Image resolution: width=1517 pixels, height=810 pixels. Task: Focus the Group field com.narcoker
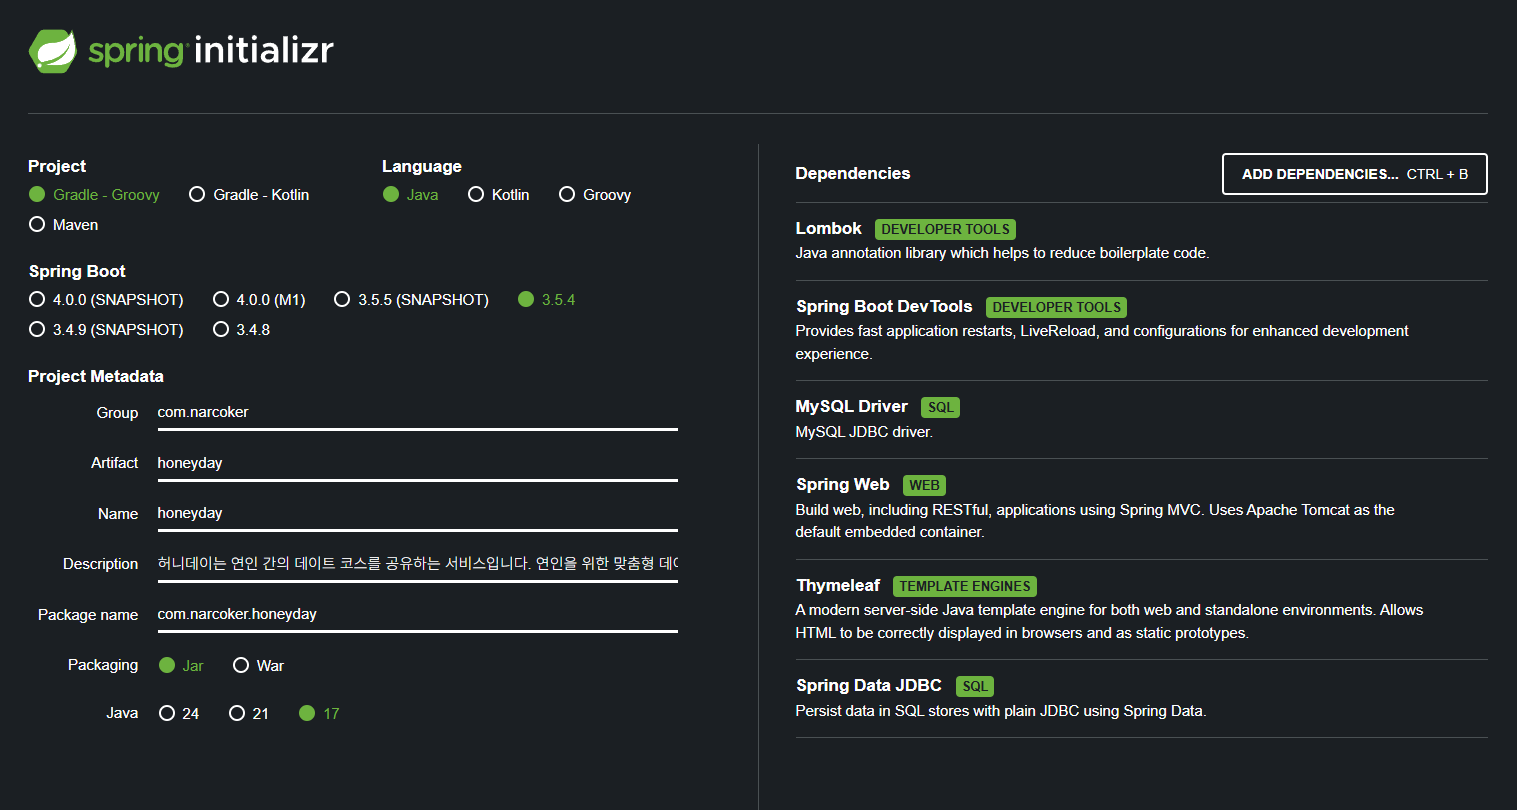point(417,413)
